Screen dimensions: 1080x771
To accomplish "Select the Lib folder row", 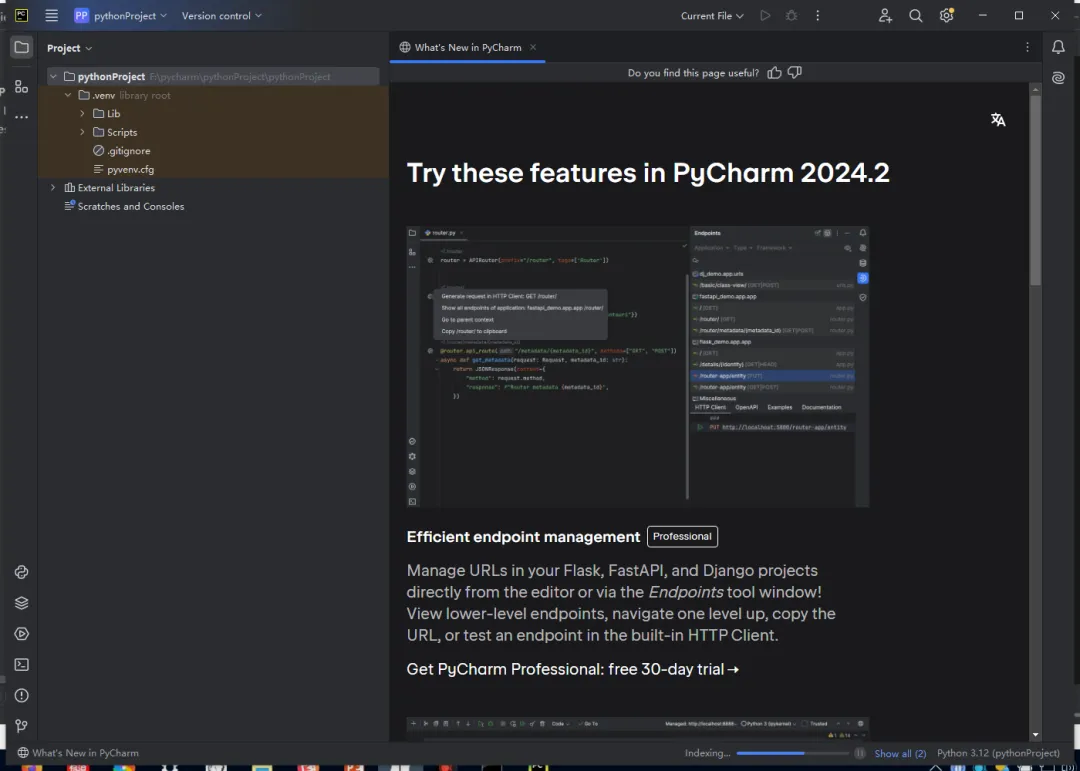I will 214,114.
